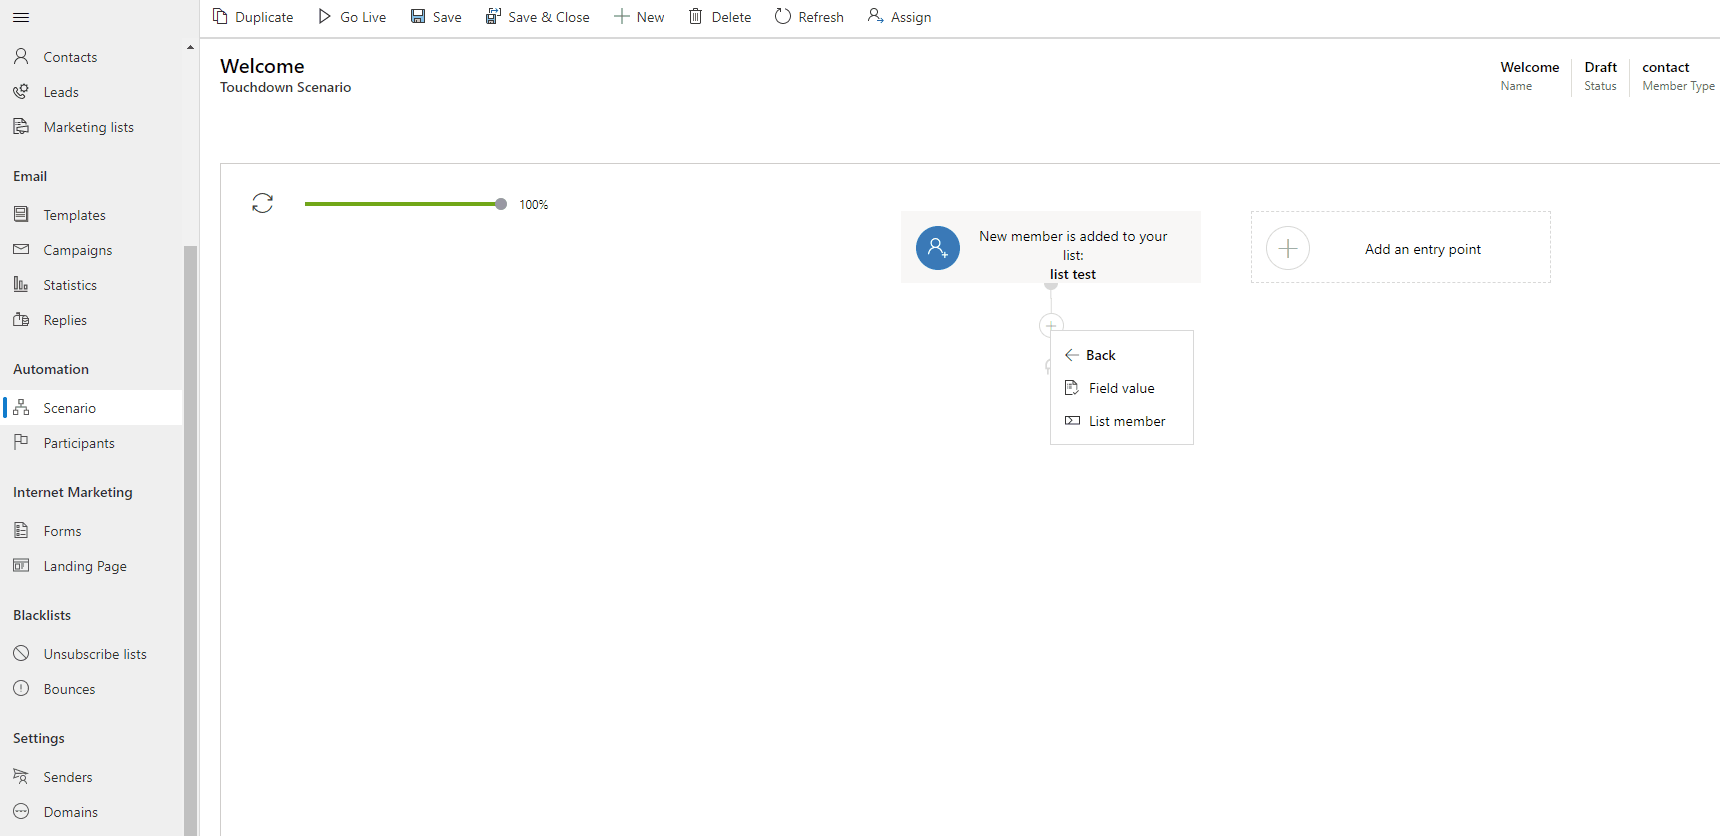This screenshot has height=836, width=1720.
Task: Collapse sidebar using the up arrow near Contacts
Action: pos(190,48)
